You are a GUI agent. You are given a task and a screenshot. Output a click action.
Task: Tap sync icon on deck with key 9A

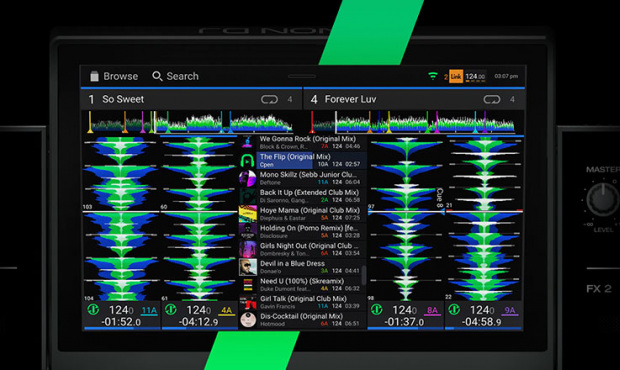click(x=454, y=310)
